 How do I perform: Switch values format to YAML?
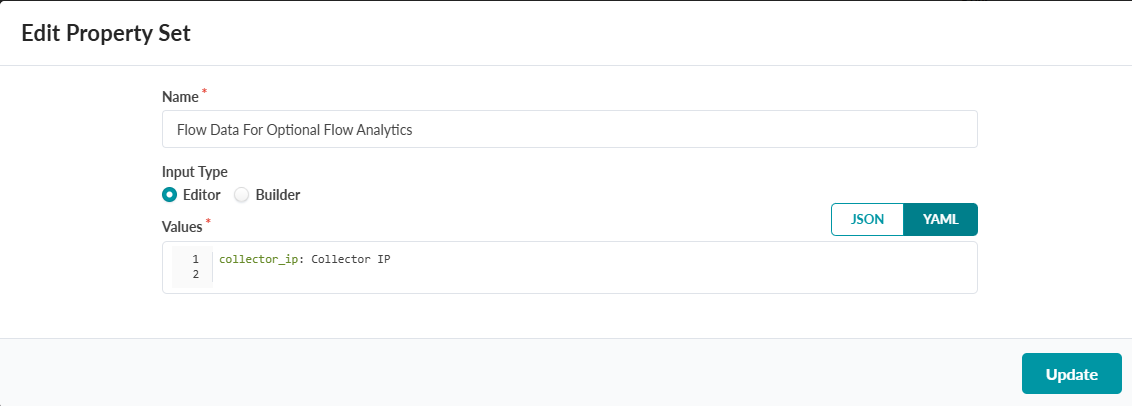pyautogui.click(x=940, y=220)
